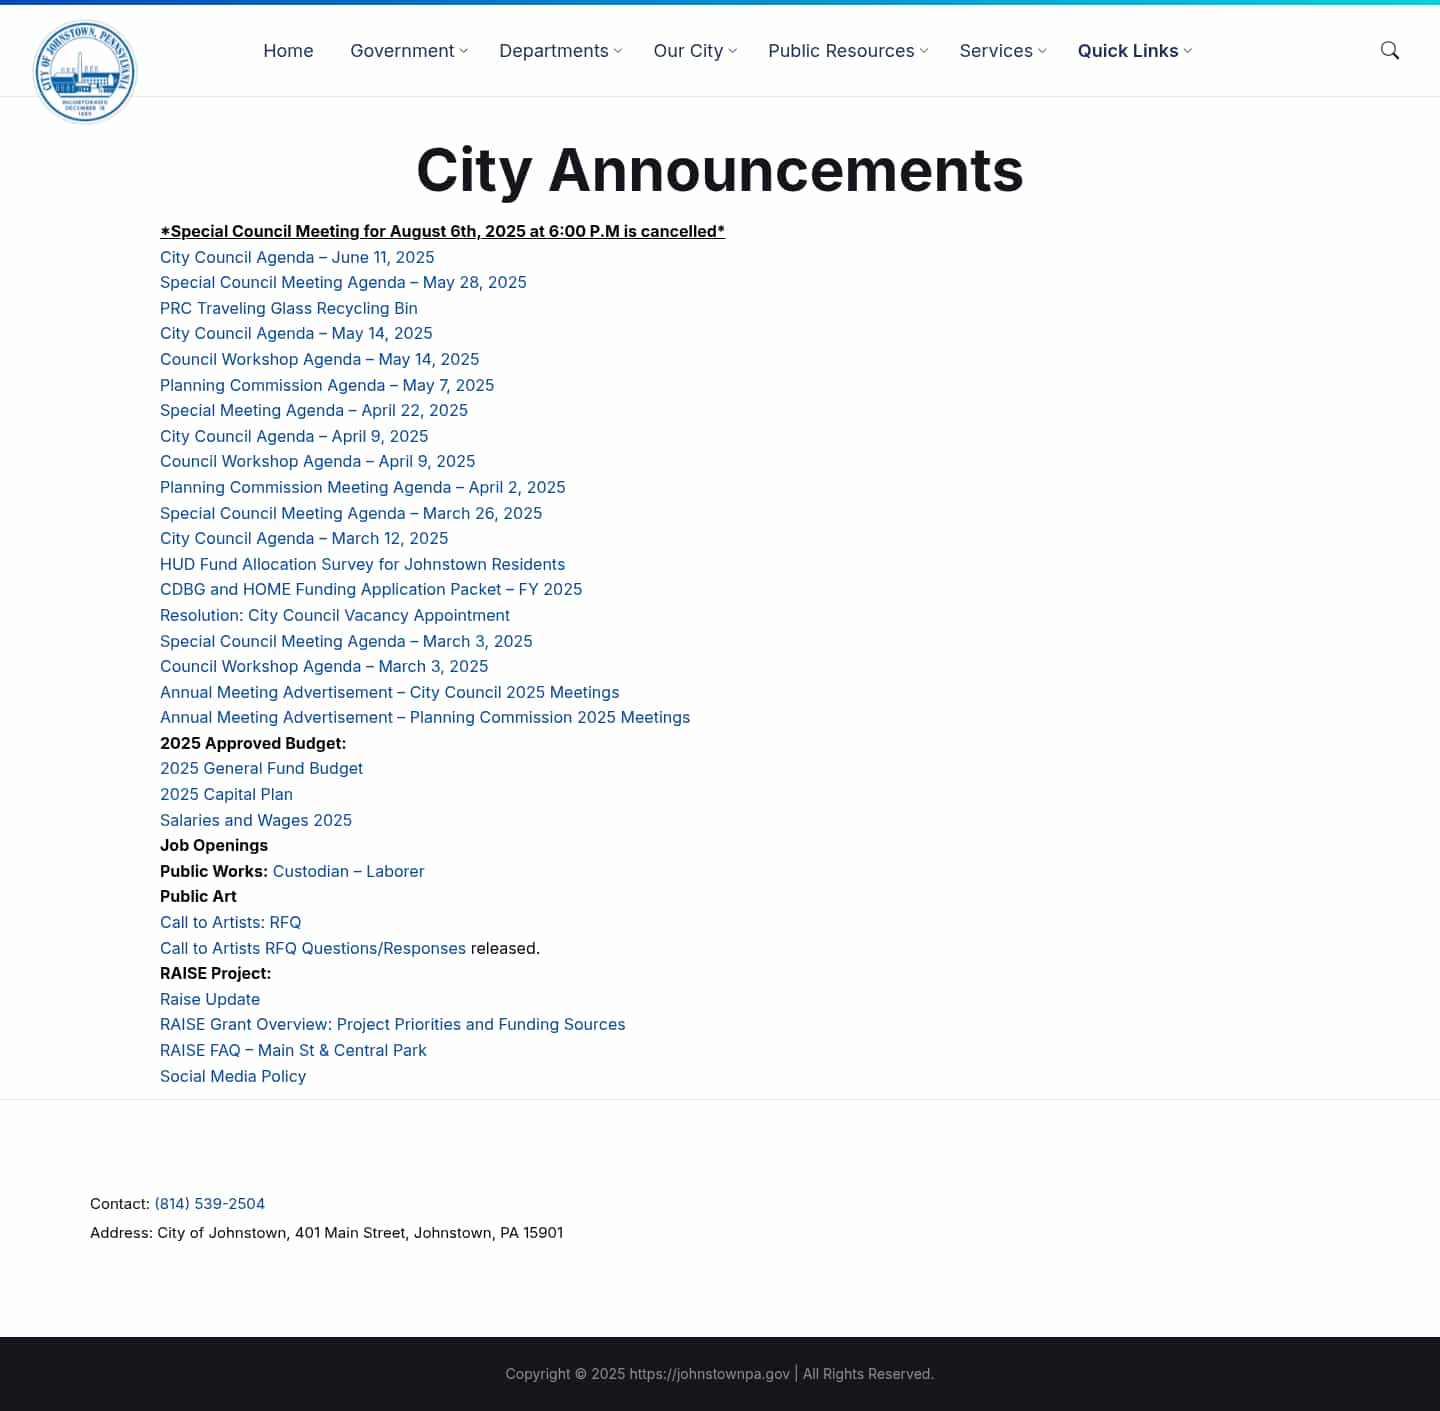This screenshot has height=1411, width=1440.
Task: Click the City of Johnstown seal logo
Action: 85,72
